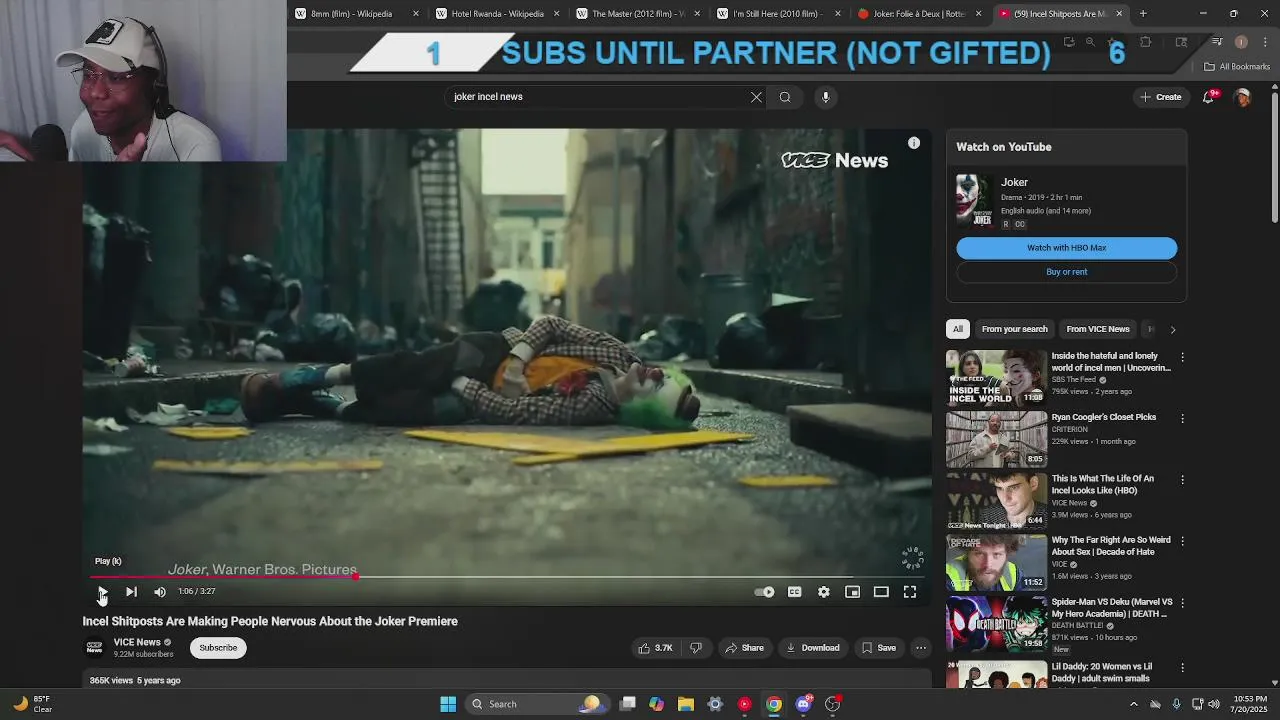Open the player settings gear
The height and width of the screenshot is (720, 1280).
pos(823,592)
